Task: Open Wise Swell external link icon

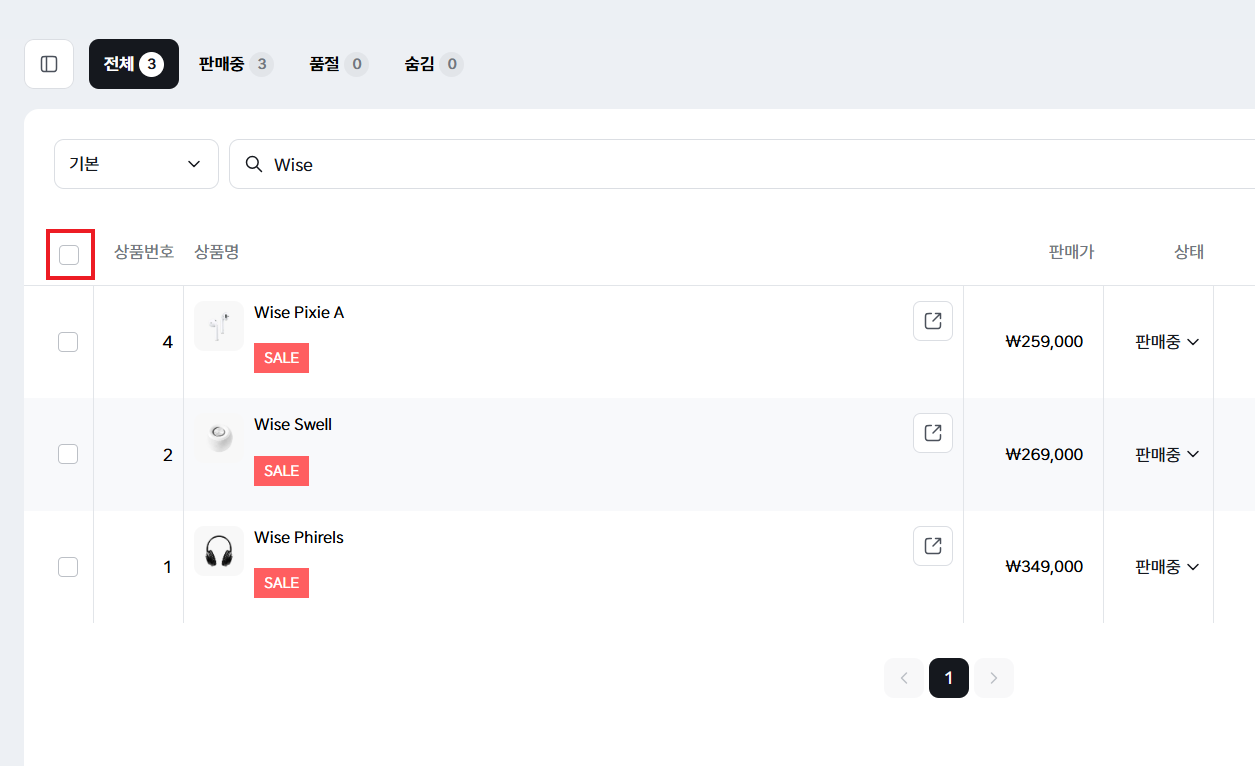Action: 933,433
